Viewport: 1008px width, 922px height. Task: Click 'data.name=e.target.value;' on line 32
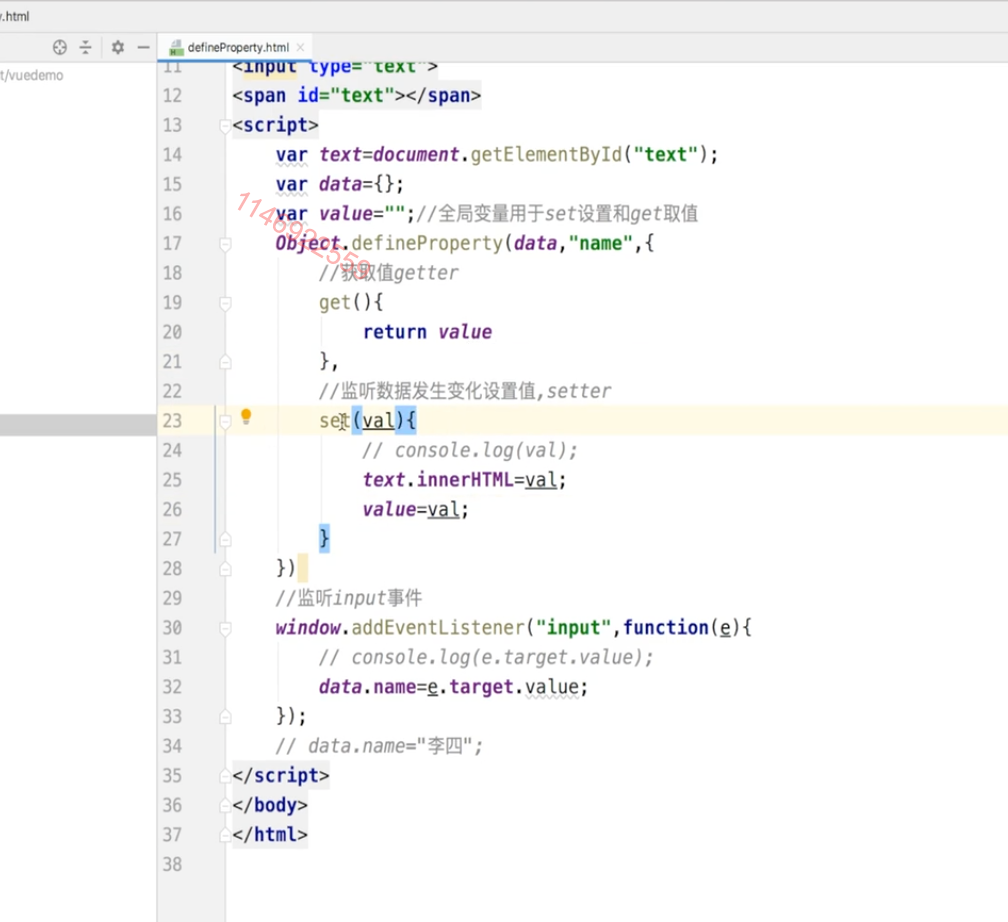(x=453, y=687)
